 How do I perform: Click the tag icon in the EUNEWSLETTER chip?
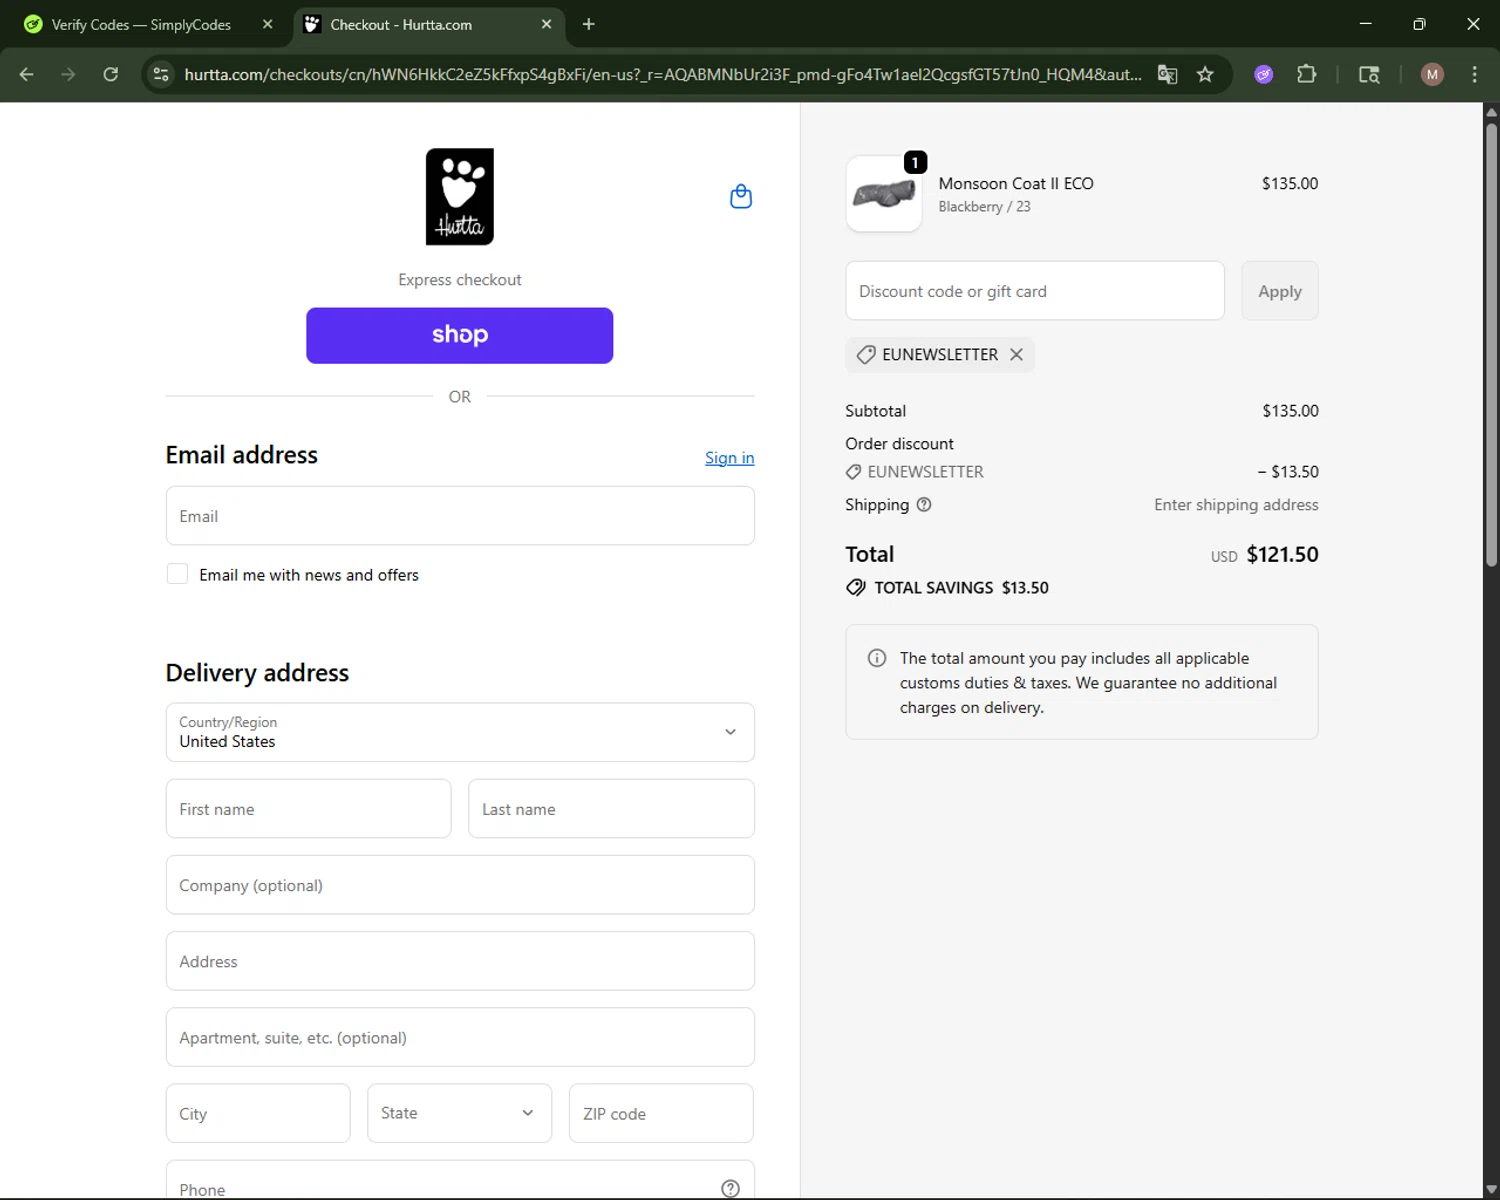pyautogui.click(x=866, y=355)
